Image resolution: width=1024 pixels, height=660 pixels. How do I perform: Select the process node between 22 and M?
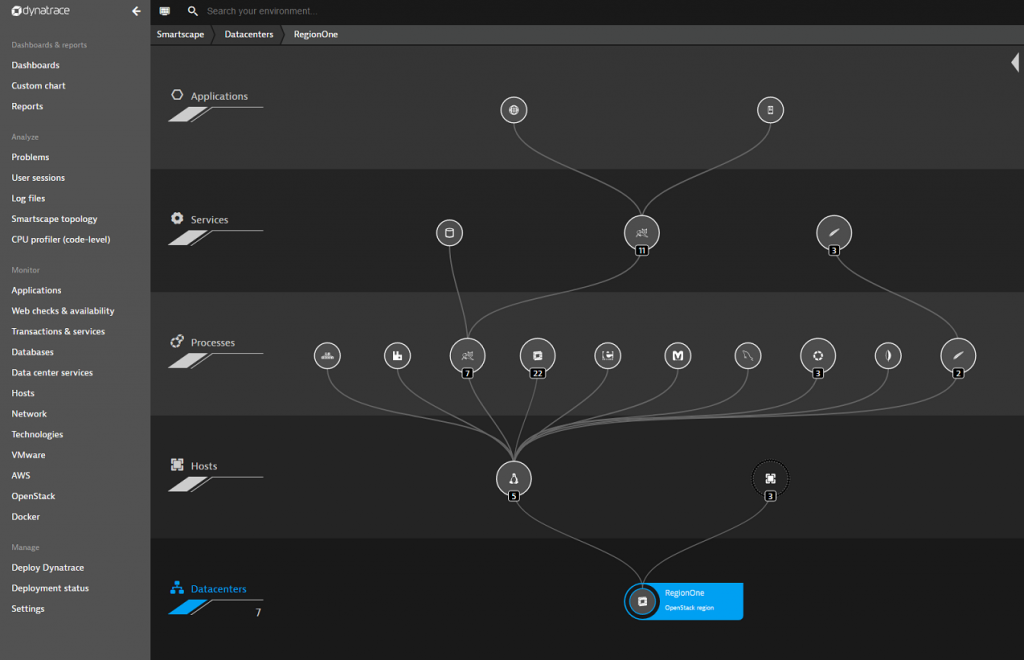[608, 356]
